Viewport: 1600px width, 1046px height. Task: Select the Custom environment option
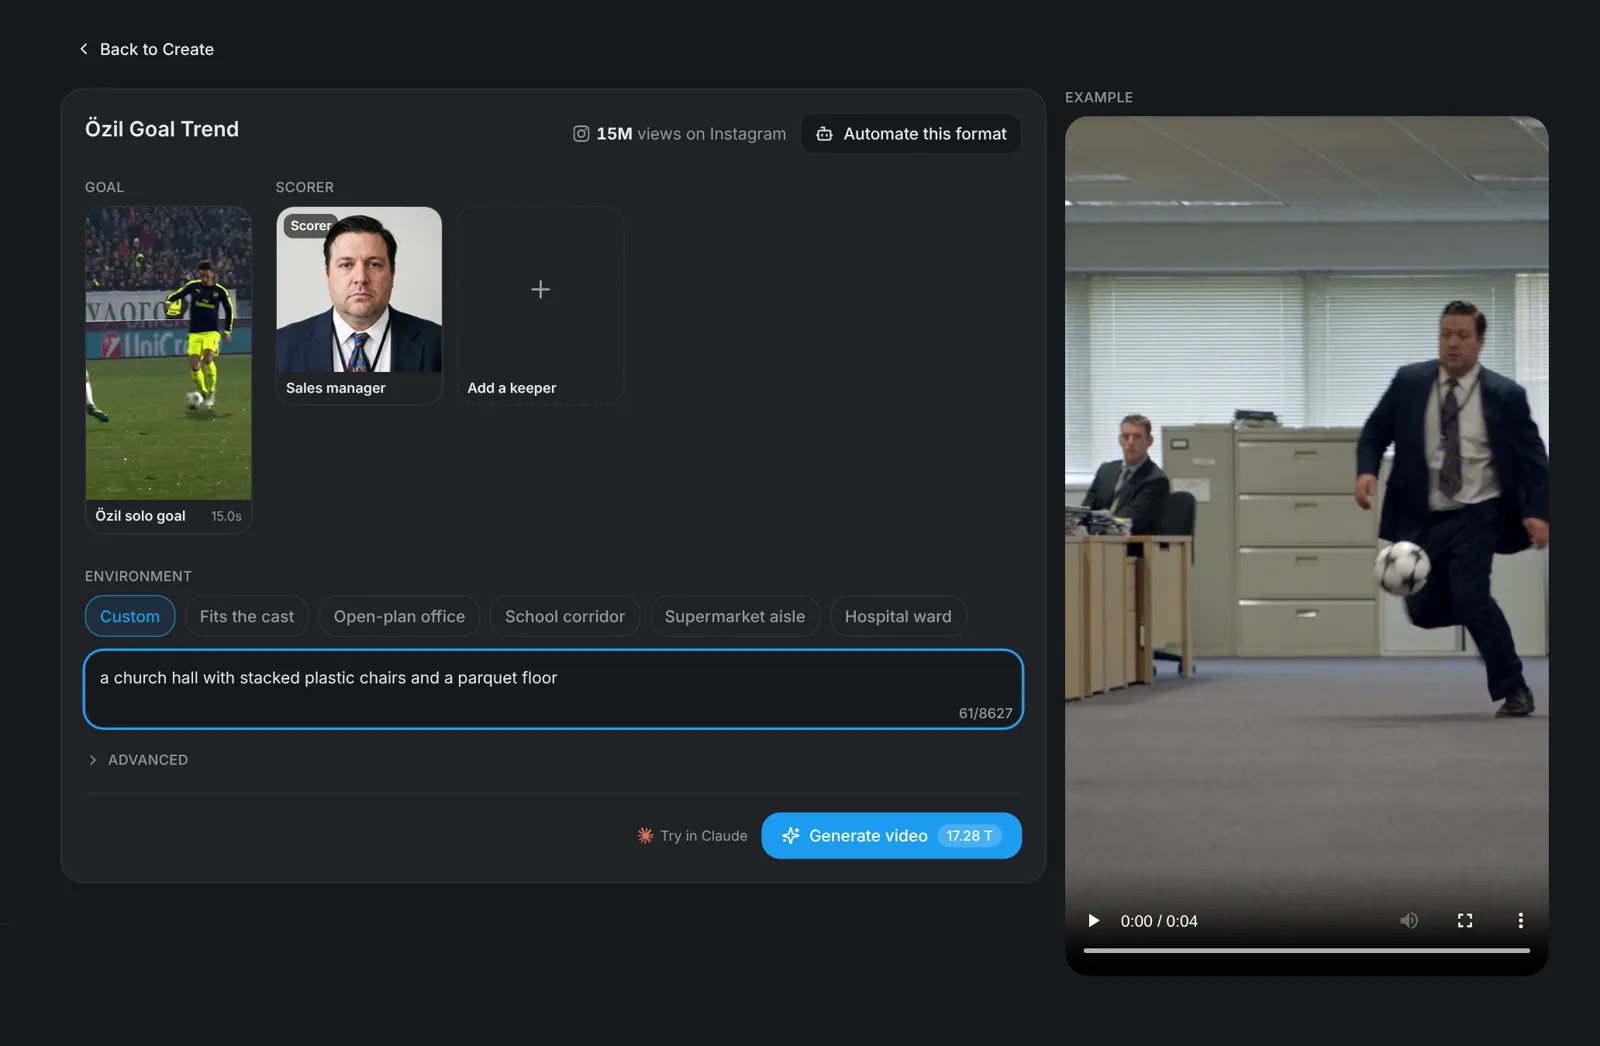pos(130,616)
